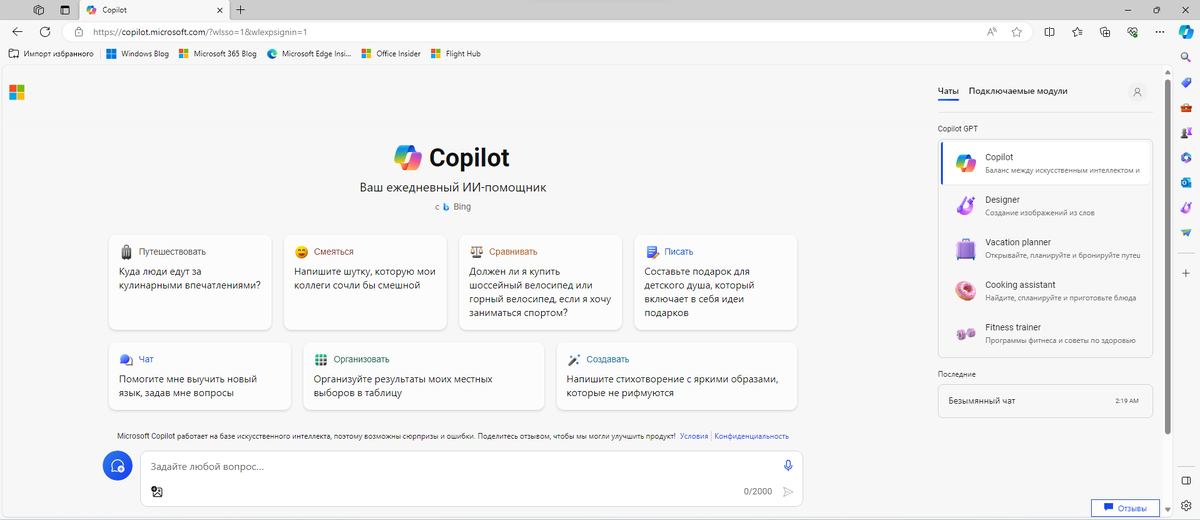Choose the Сравнивать suggestion card
The height and width of the screenshot is (520, 1200).
pos(540,282)
